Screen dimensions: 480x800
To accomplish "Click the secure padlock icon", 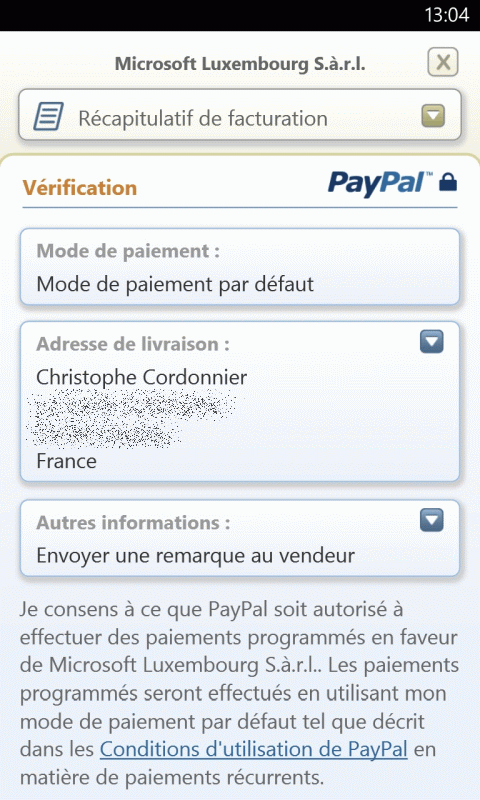I will (x=448, y=182).
